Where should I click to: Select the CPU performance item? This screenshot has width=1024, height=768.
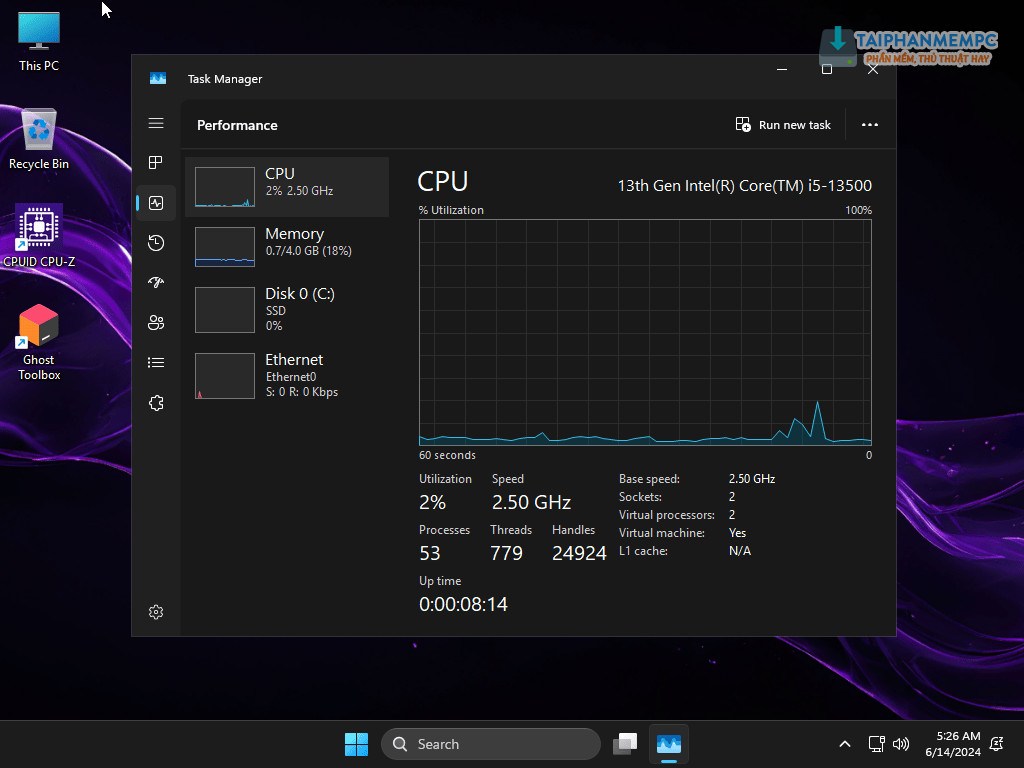[x=287, y=187]
